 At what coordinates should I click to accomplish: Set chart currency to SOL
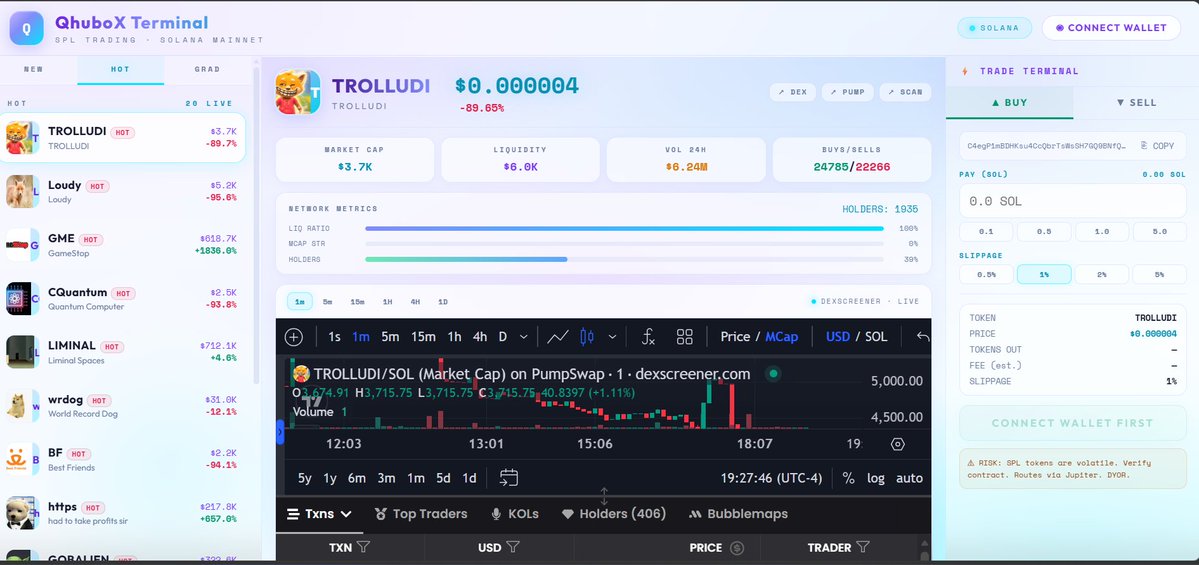[876, 336]
